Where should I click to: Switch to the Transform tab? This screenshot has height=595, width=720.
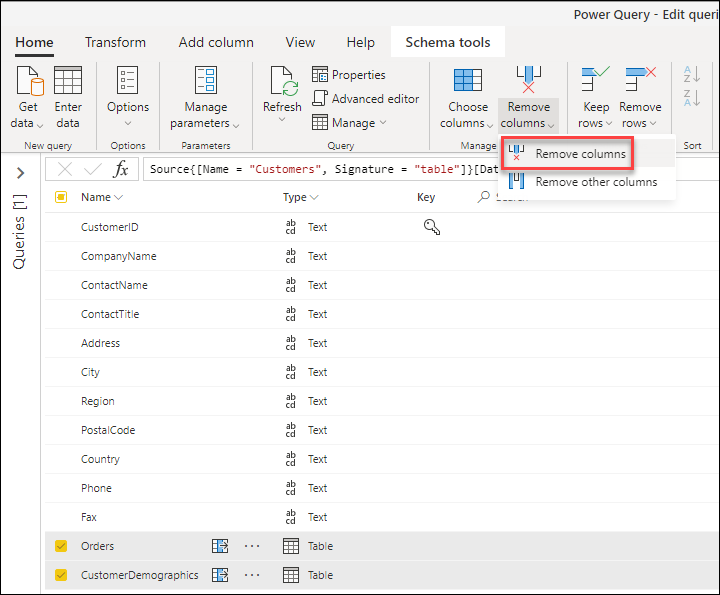click(115, 42)
